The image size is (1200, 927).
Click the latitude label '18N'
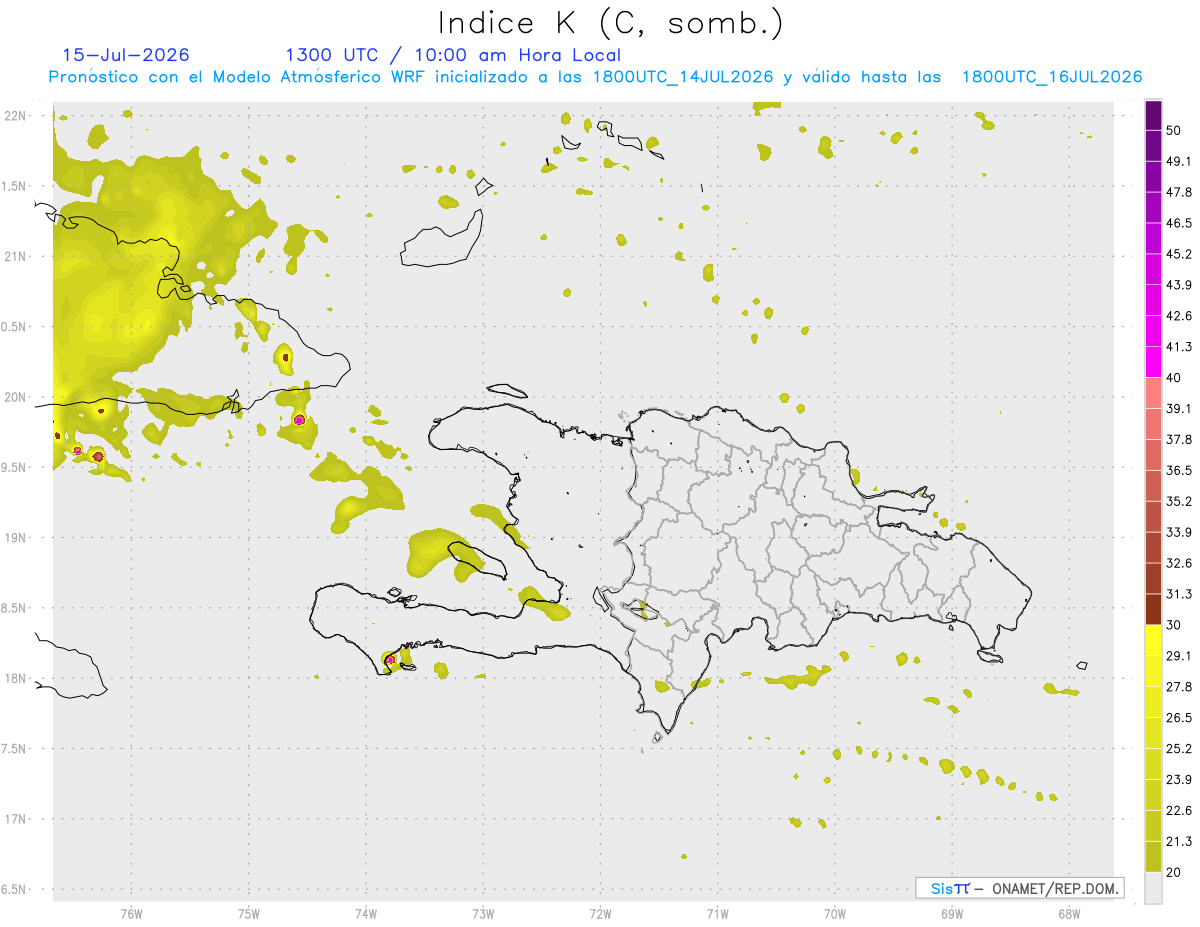pyautogui.click(x=16, y=678)
